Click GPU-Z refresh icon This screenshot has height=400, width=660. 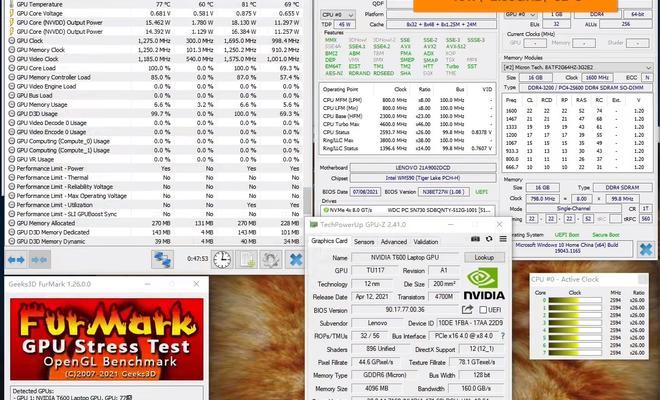click(489, 239)
